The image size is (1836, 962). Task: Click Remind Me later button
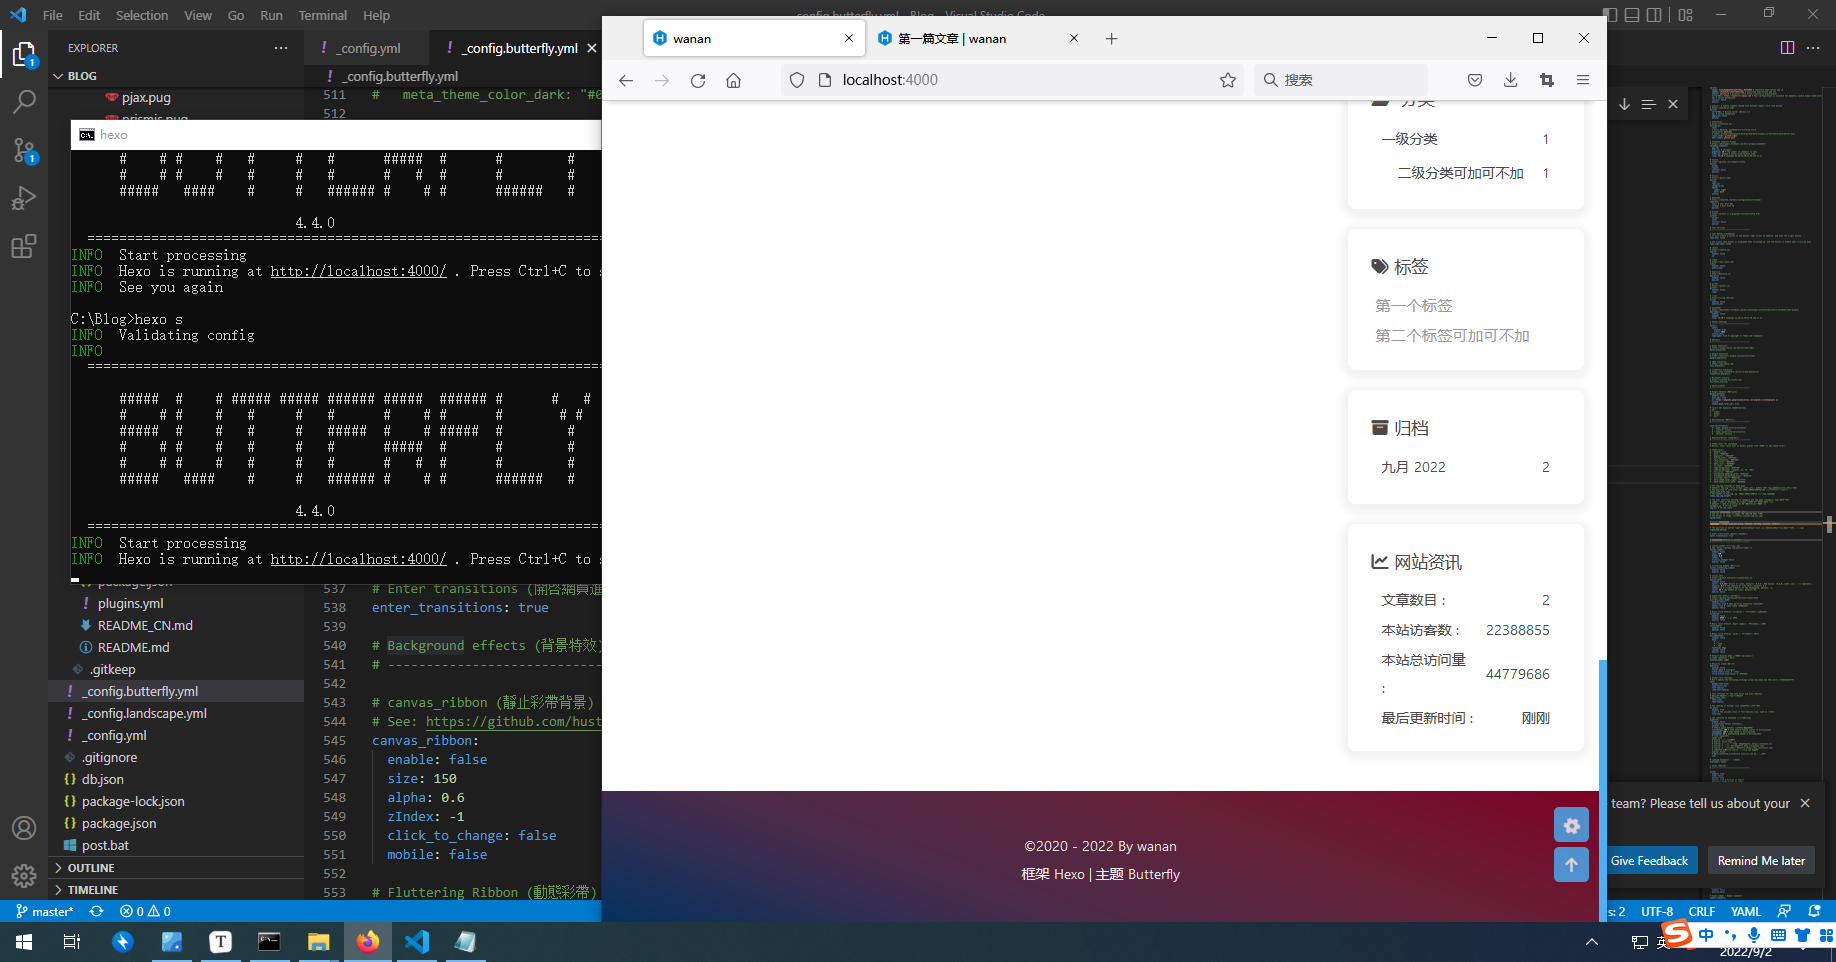[1761, 861]
